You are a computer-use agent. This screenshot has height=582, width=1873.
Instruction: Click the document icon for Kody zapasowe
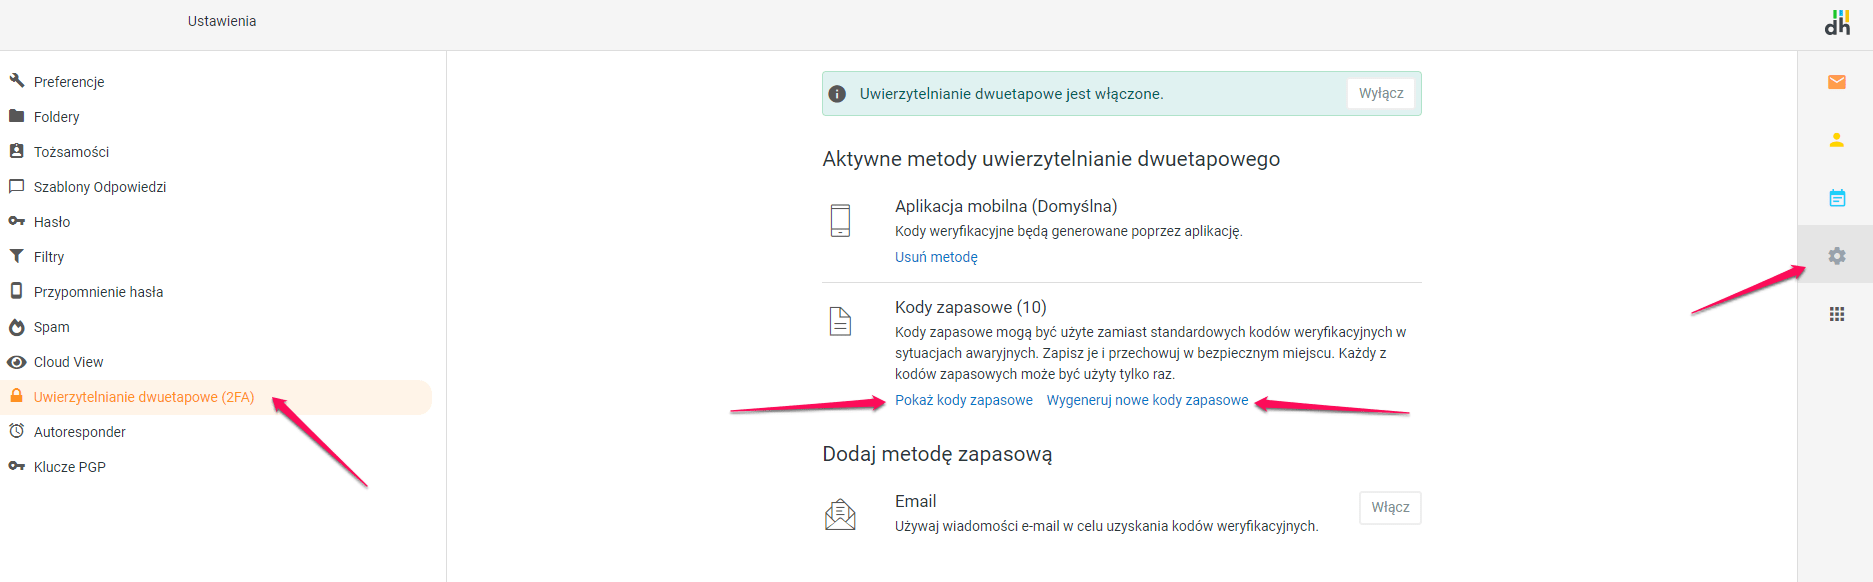coord(840,321)
